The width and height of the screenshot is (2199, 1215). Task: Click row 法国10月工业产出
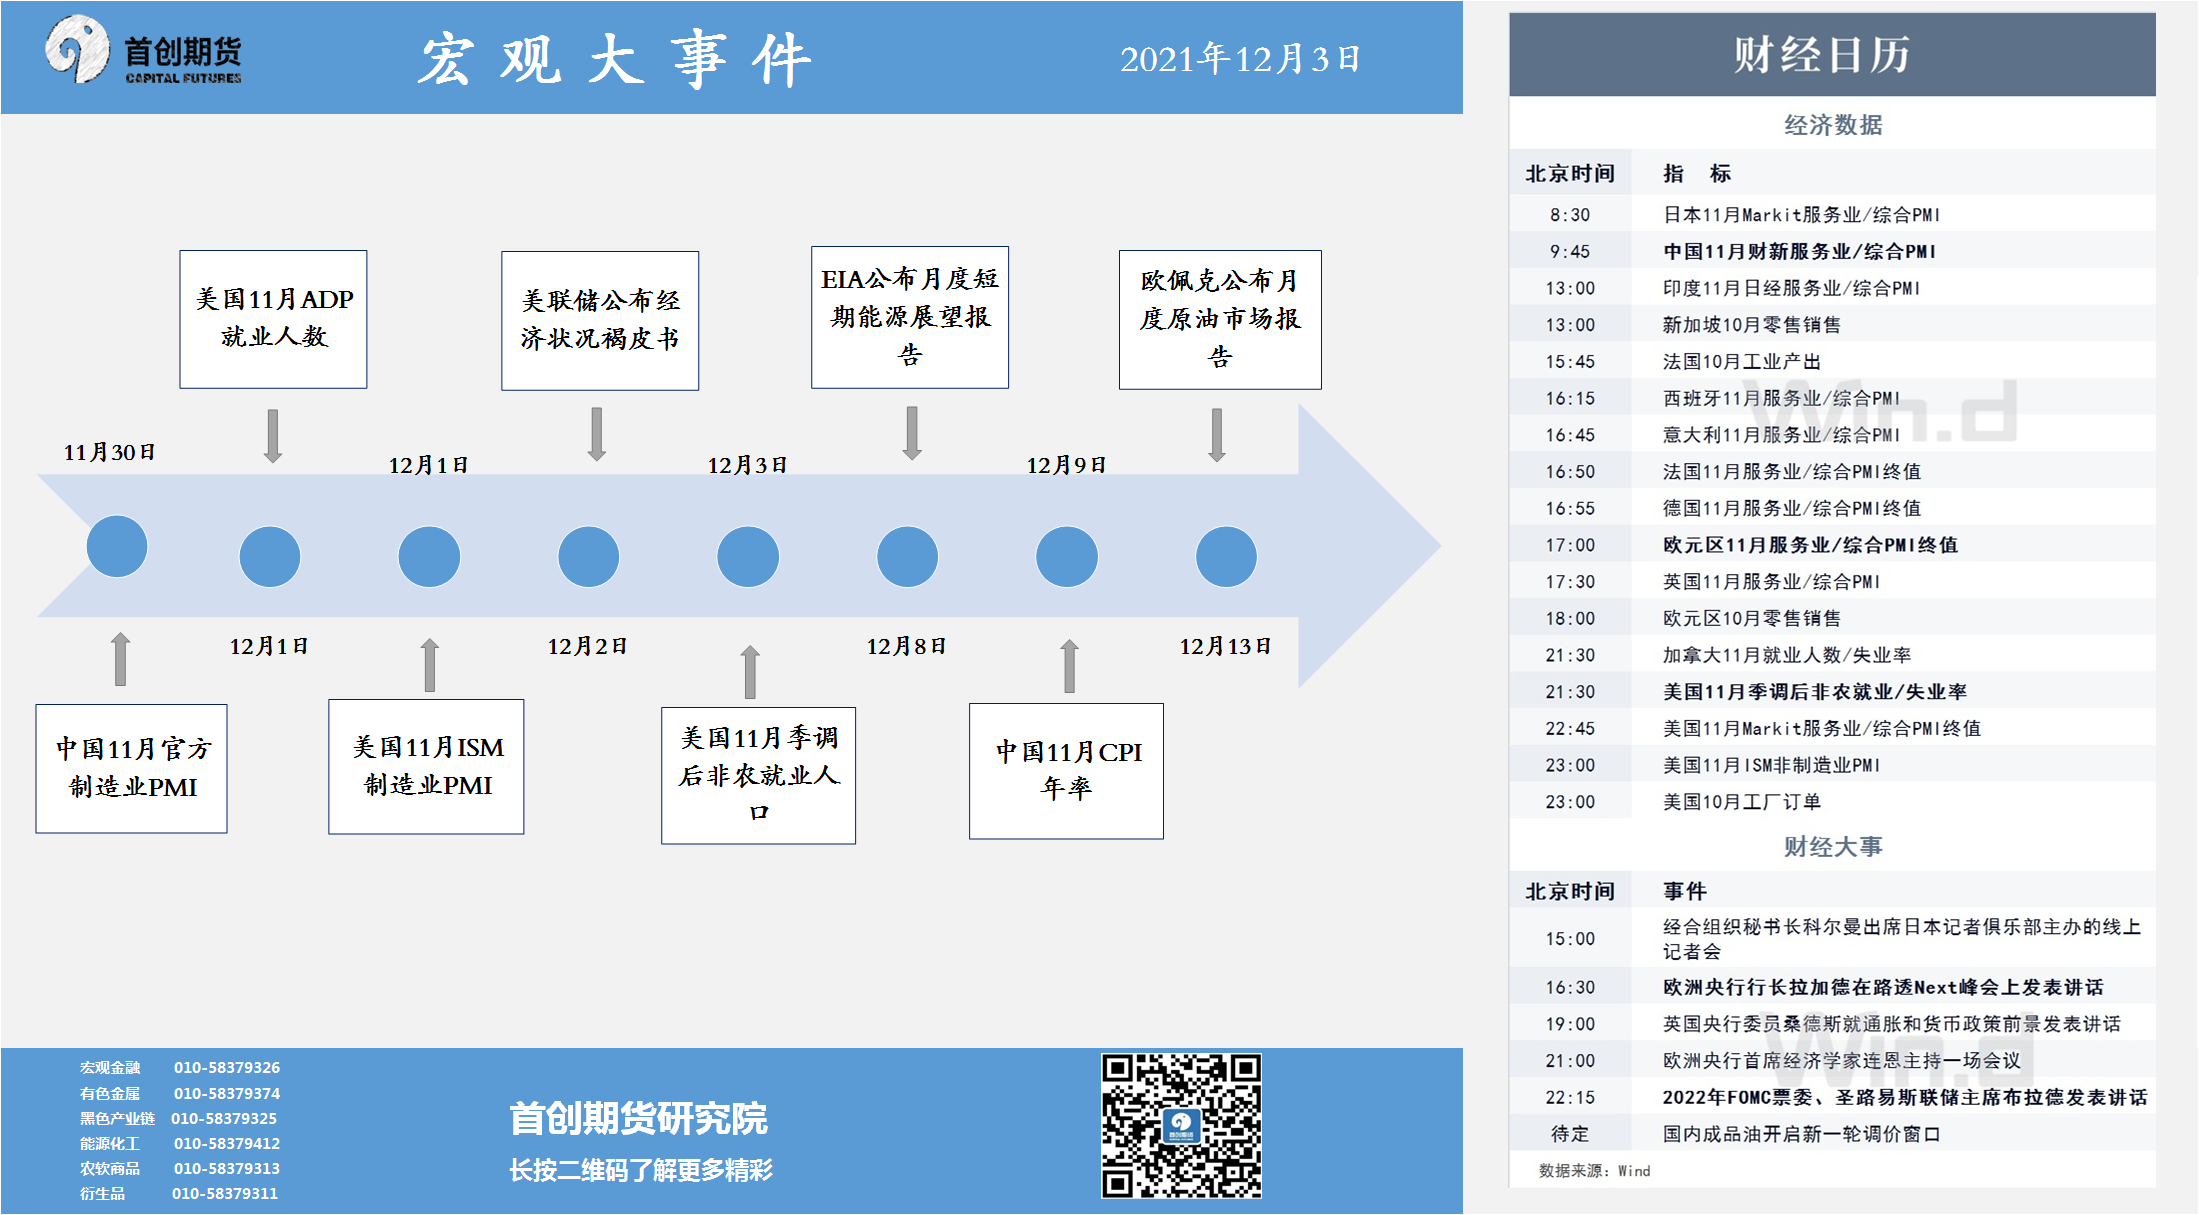pos(1832,362)
